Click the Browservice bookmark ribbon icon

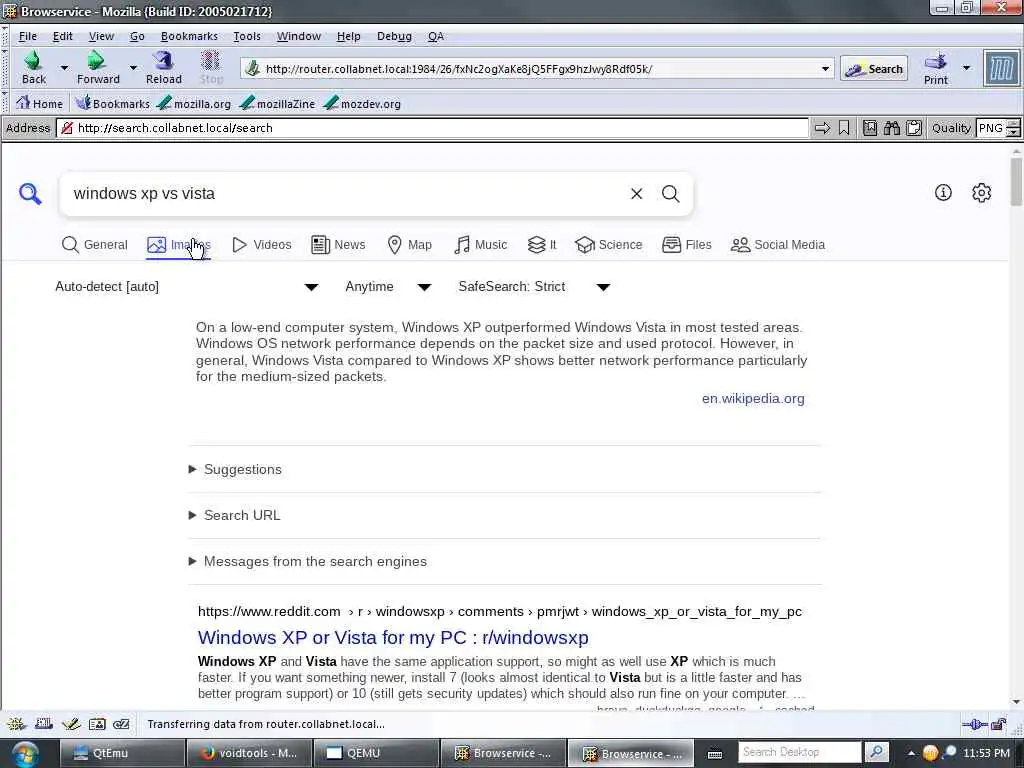click(844, 128)
